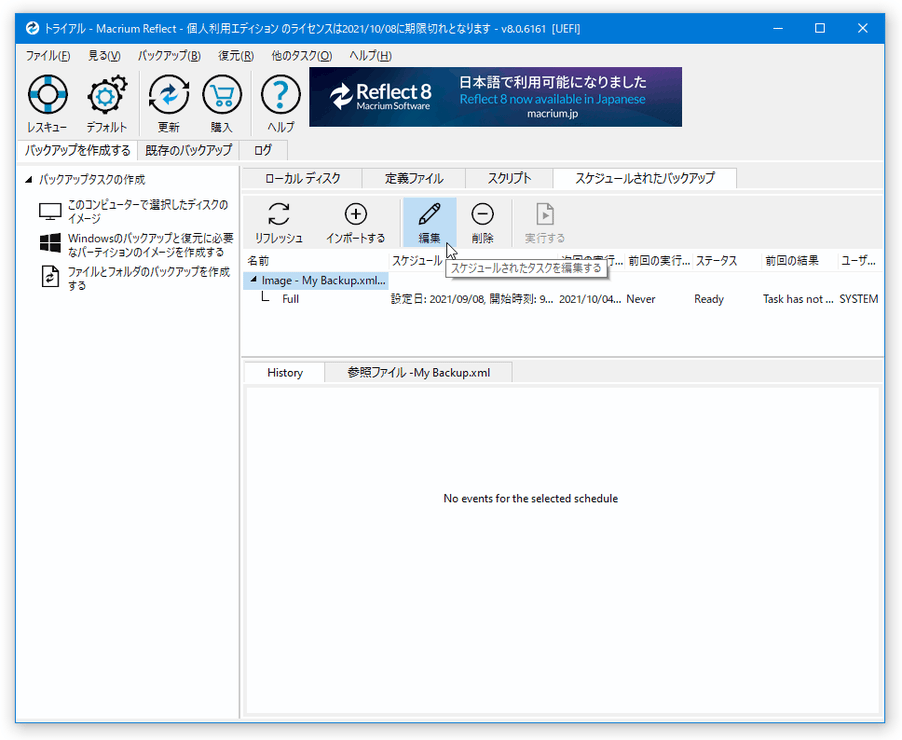Click the Never last run cell
The height and width of the screenshot is (740, 902).
(x=641, y=299)
